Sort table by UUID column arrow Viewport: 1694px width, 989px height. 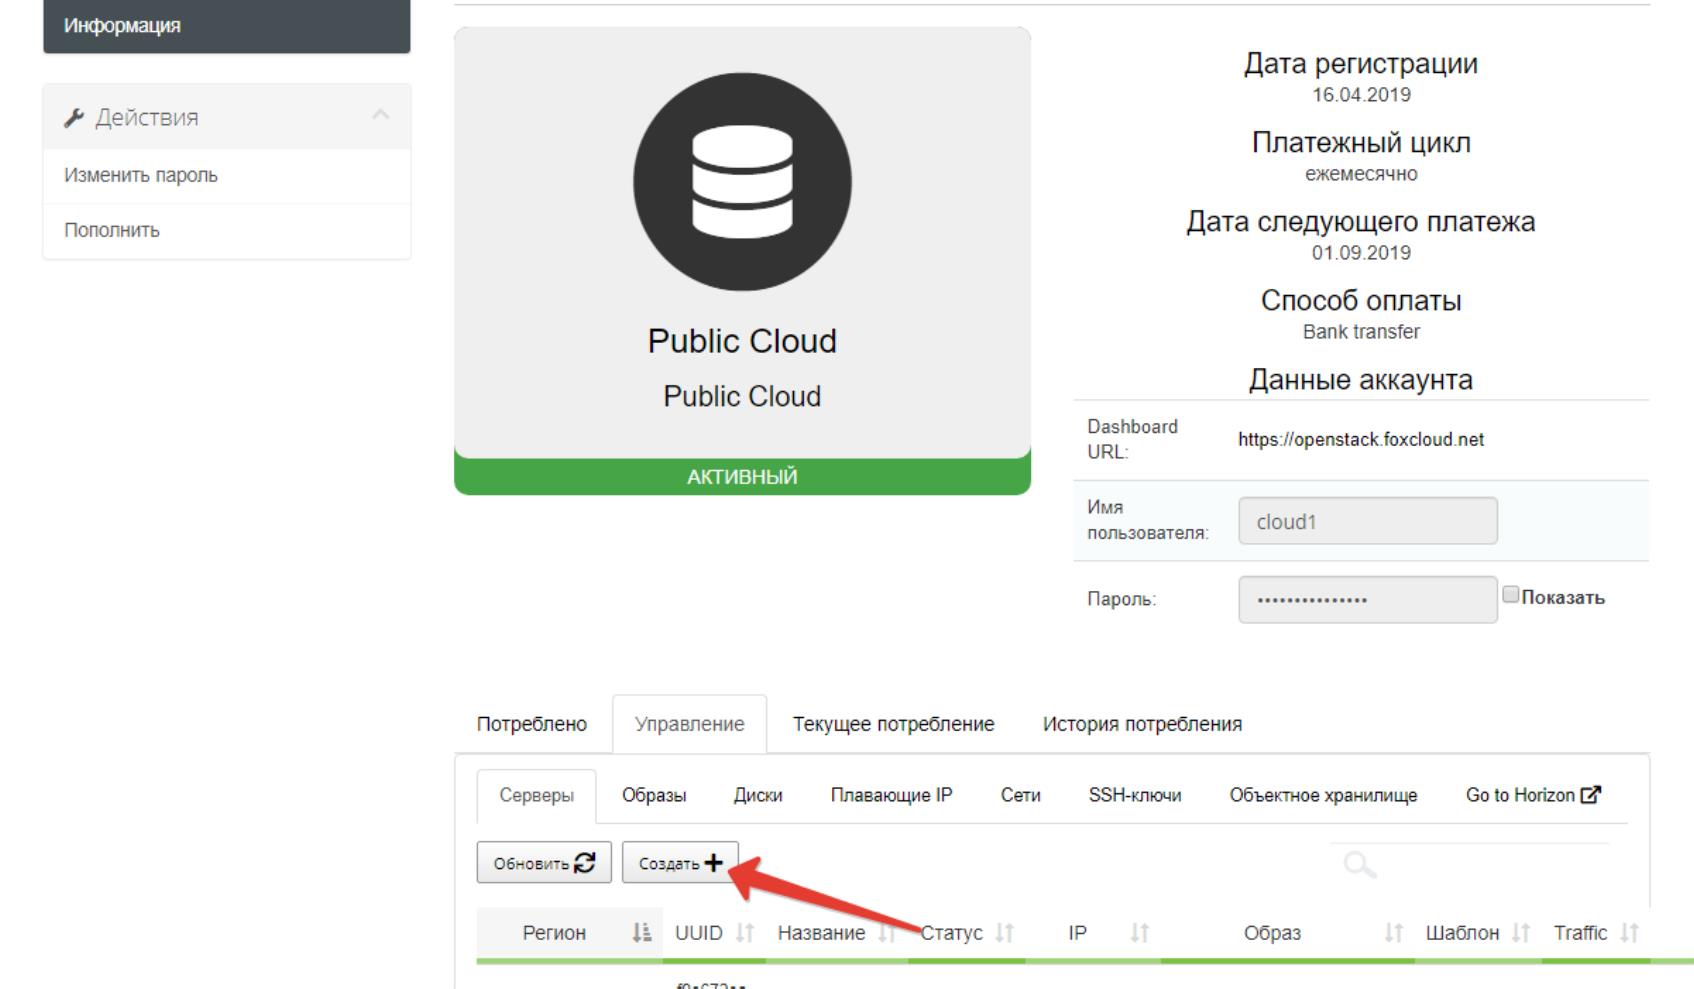pyautogui.click(x=745, y=933)
